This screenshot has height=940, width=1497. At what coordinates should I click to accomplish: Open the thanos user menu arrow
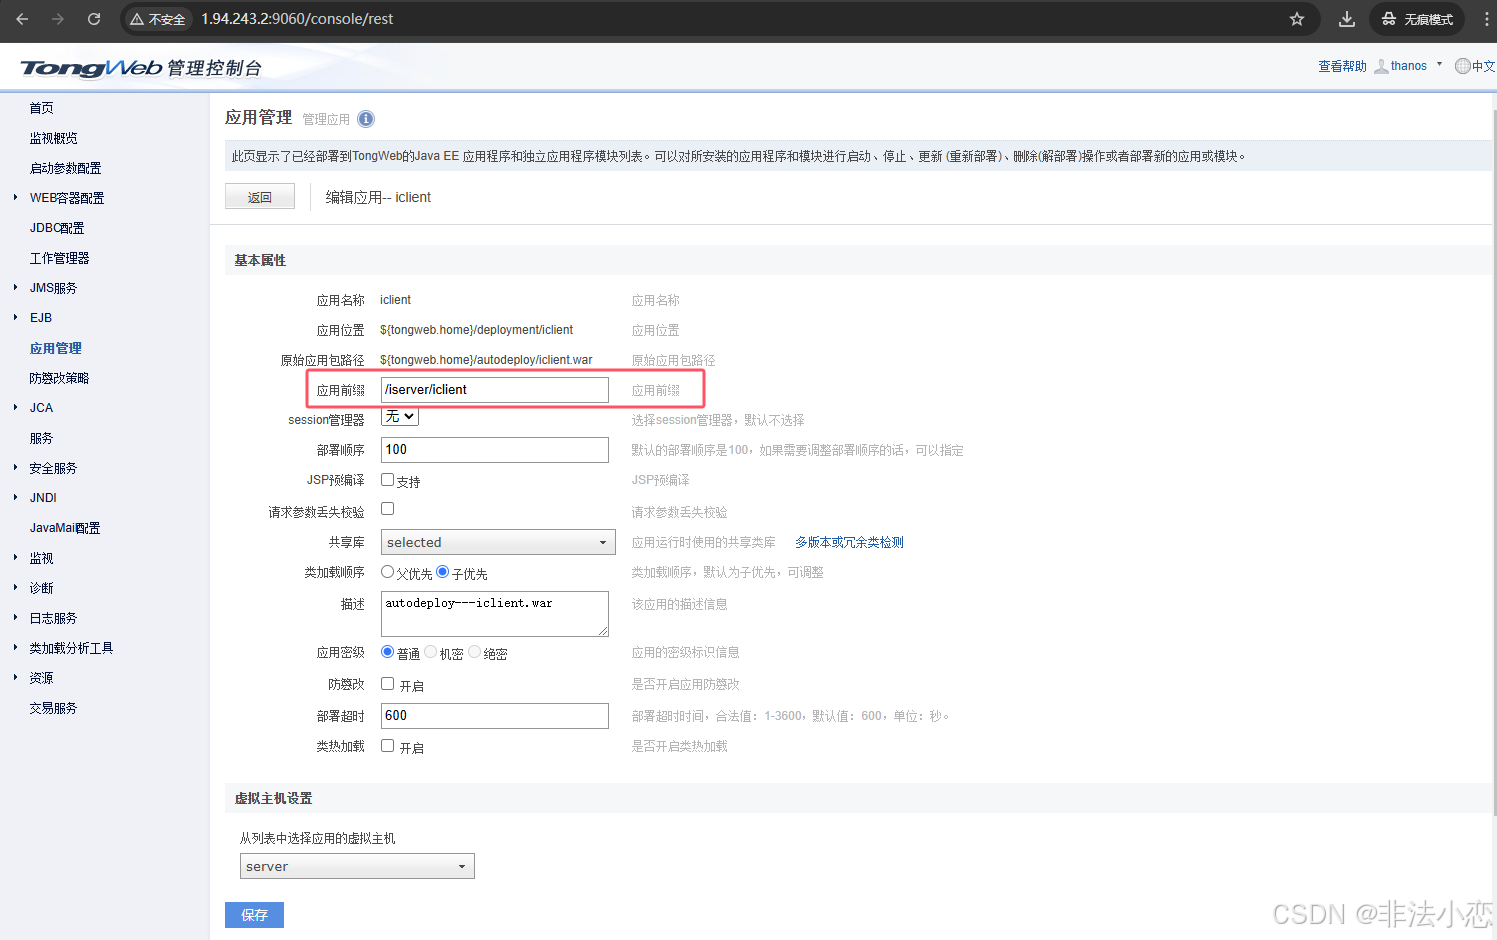click(1440, 65)
